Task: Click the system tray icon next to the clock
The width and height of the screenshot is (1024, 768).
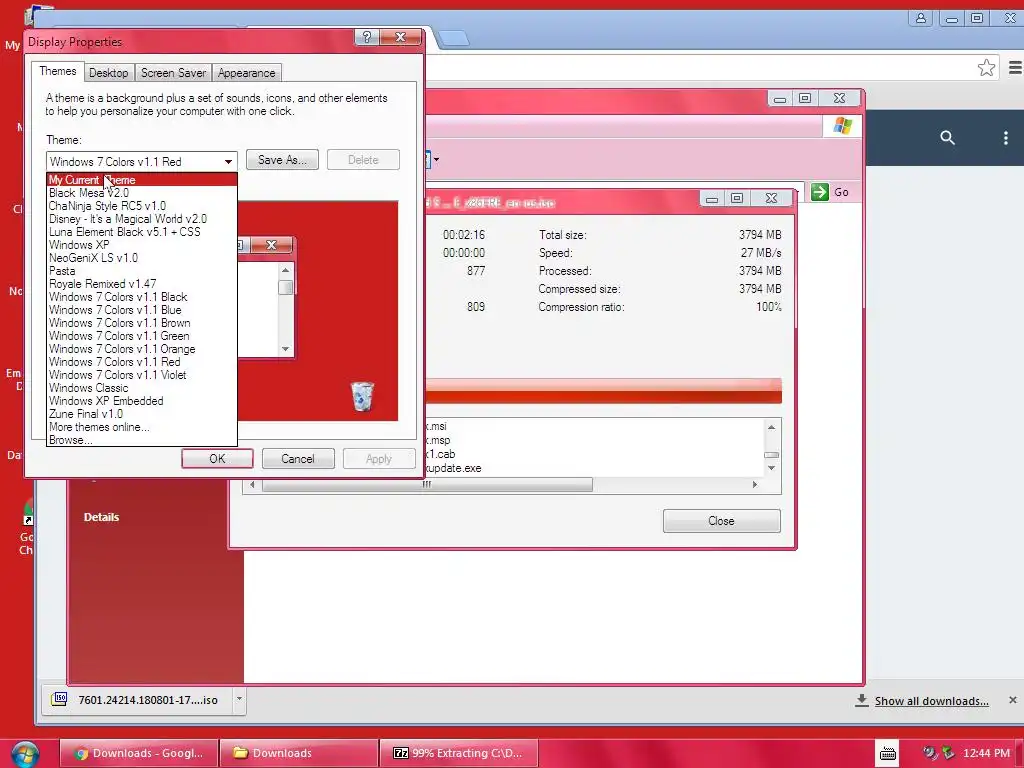Action: pos(948,753)
